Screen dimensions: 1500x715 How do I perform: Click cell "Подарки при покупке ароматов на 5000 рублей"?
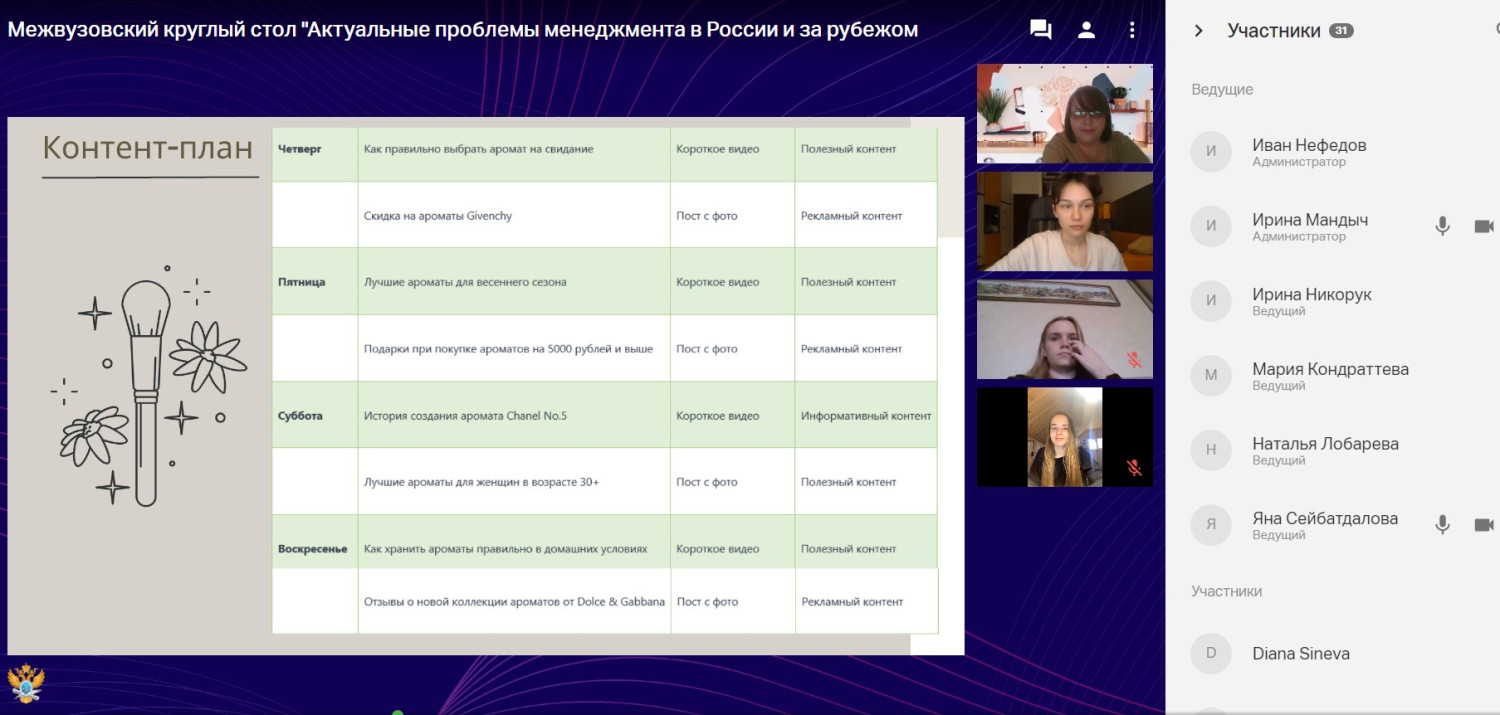click(x=514, y=348)
